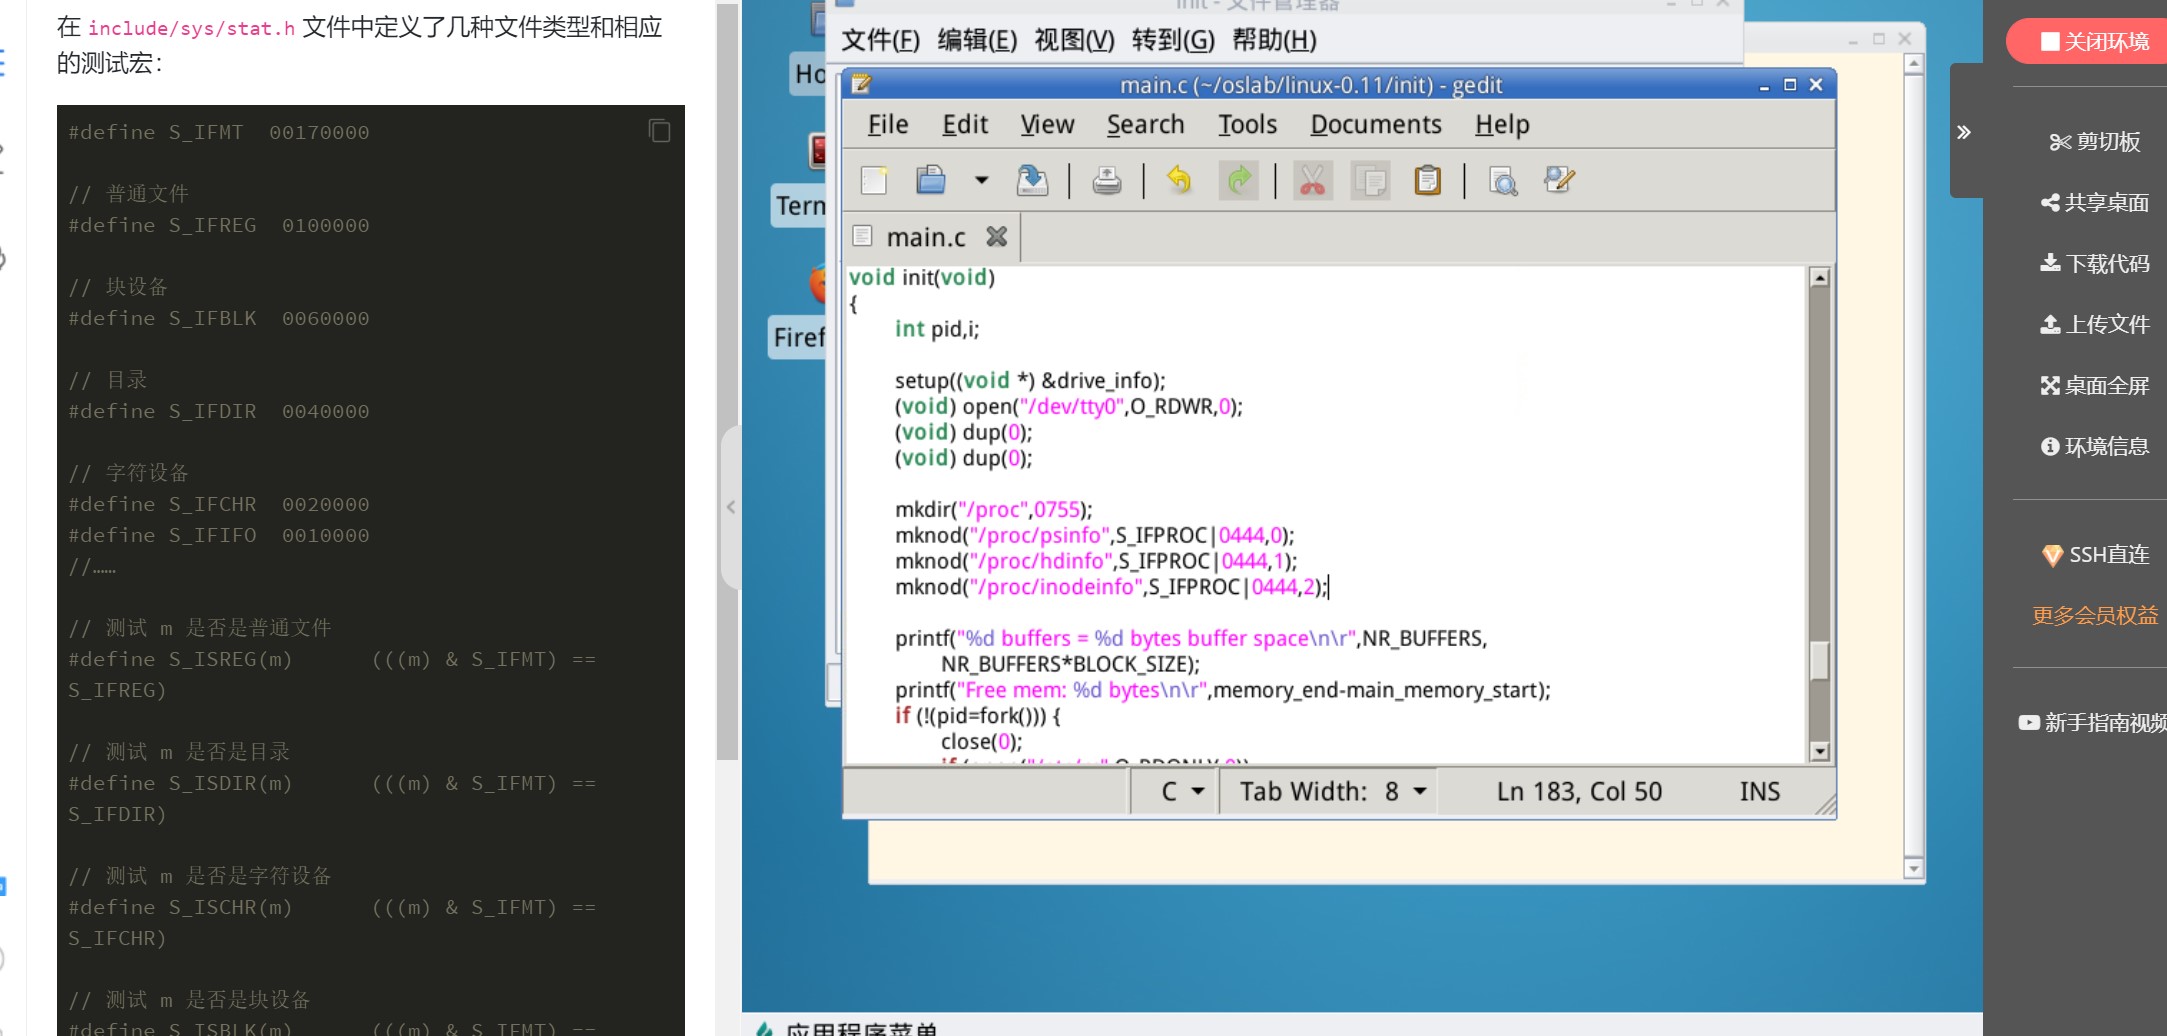Screen dimensions: 2167x1036
Task: Open the Tools menu in gedit
Action: [1247, 125]
